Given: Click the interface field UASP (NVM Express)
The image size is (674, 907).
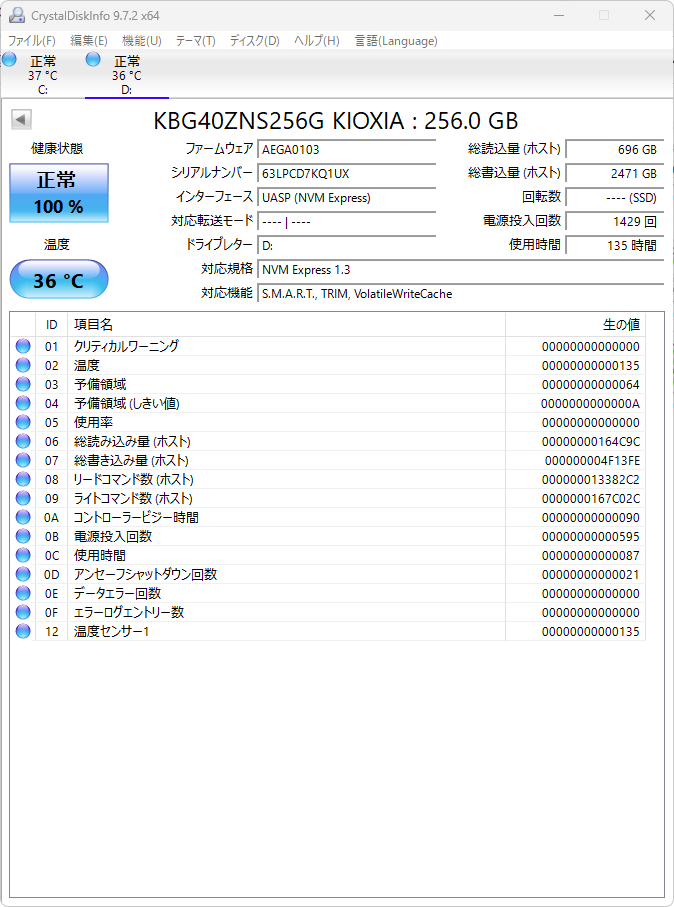Looking at the screenshot, I should (347, 198).
